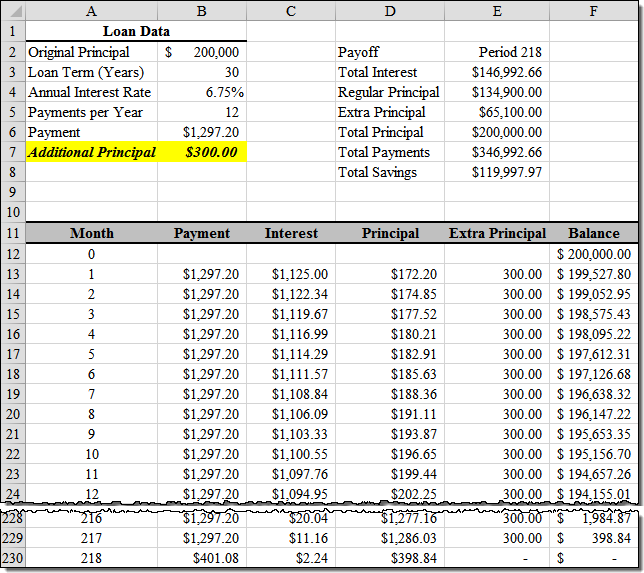Select the $177.52 principal cell
The image size is (644, 573).
pos(390,314)
